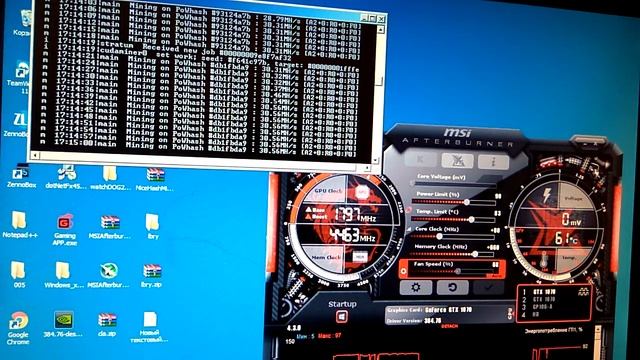Select the NiceHashMi archive icon
The image size is (640, 360).
pos(155,180)
